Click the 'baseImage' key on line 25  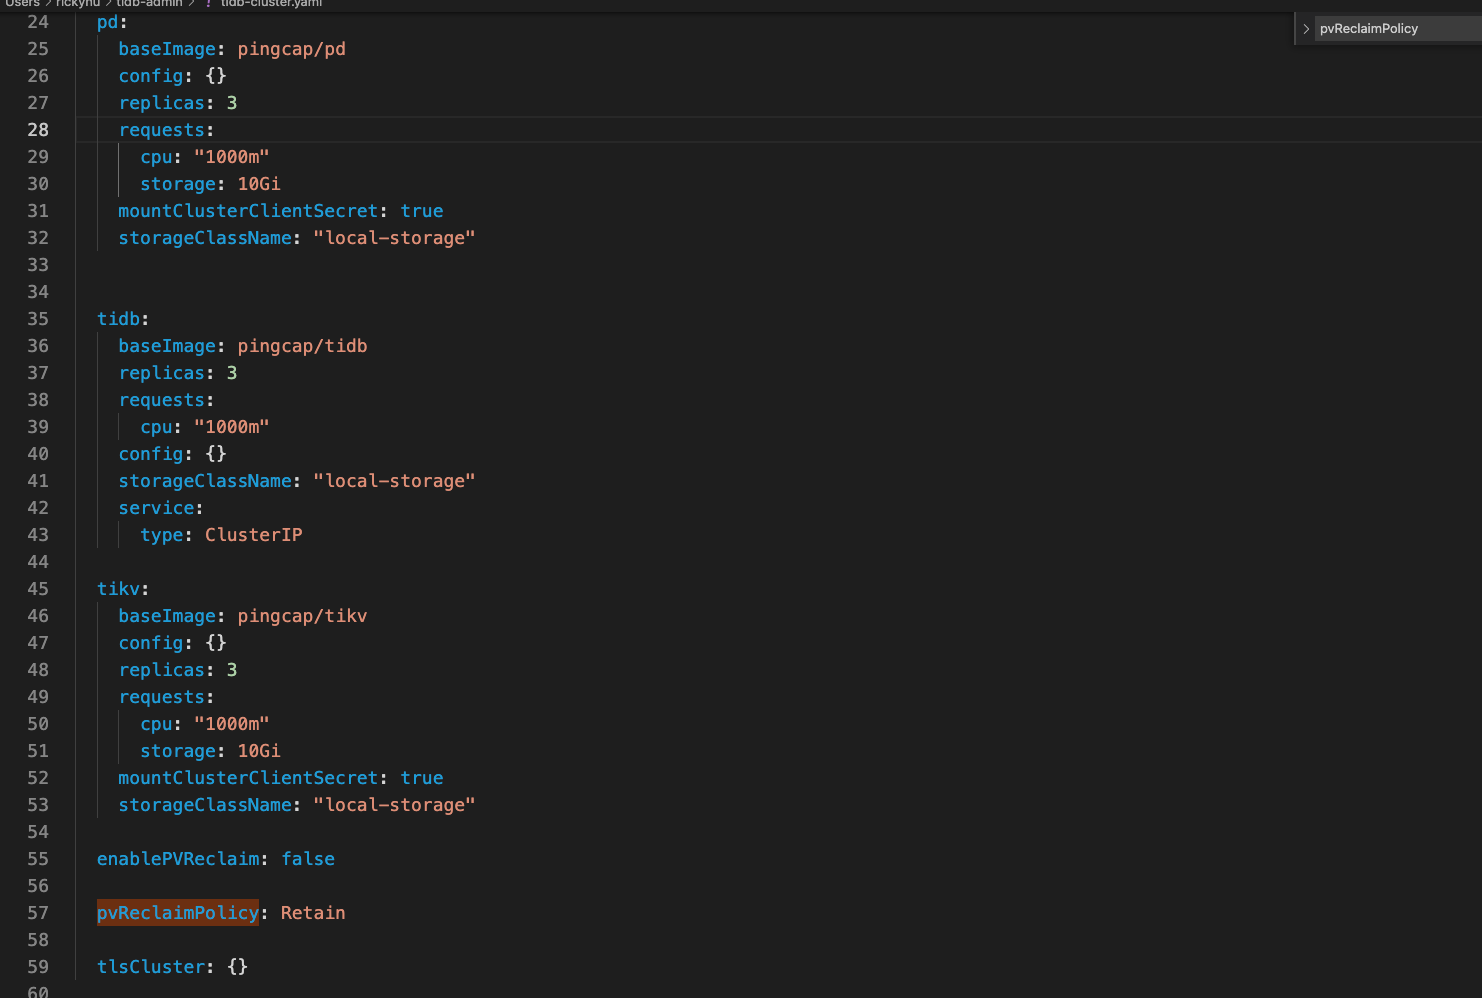point(167,49)
